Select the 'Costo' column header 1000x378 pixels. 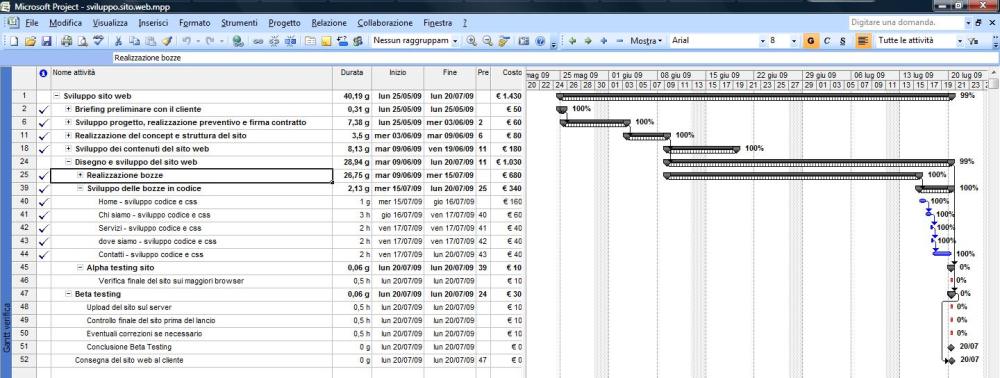coord(508,79)
